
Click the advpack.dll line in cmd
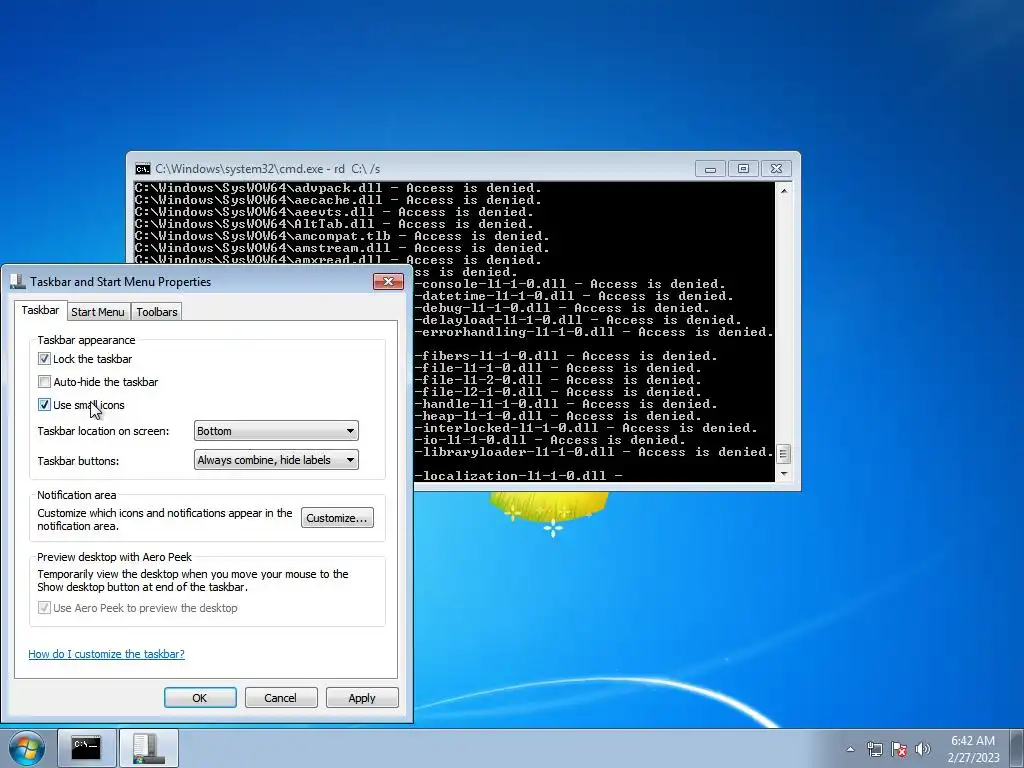(x=338, y=188)
